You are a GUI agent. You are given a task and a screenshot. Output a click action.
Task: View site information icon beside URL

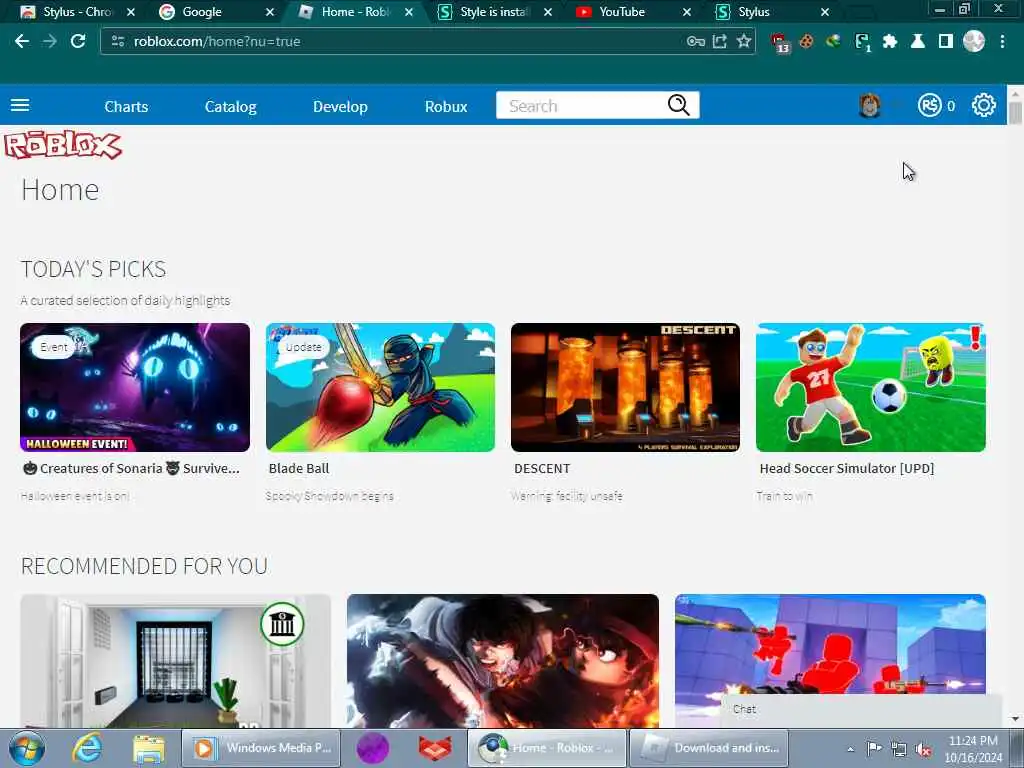(118, 41)
